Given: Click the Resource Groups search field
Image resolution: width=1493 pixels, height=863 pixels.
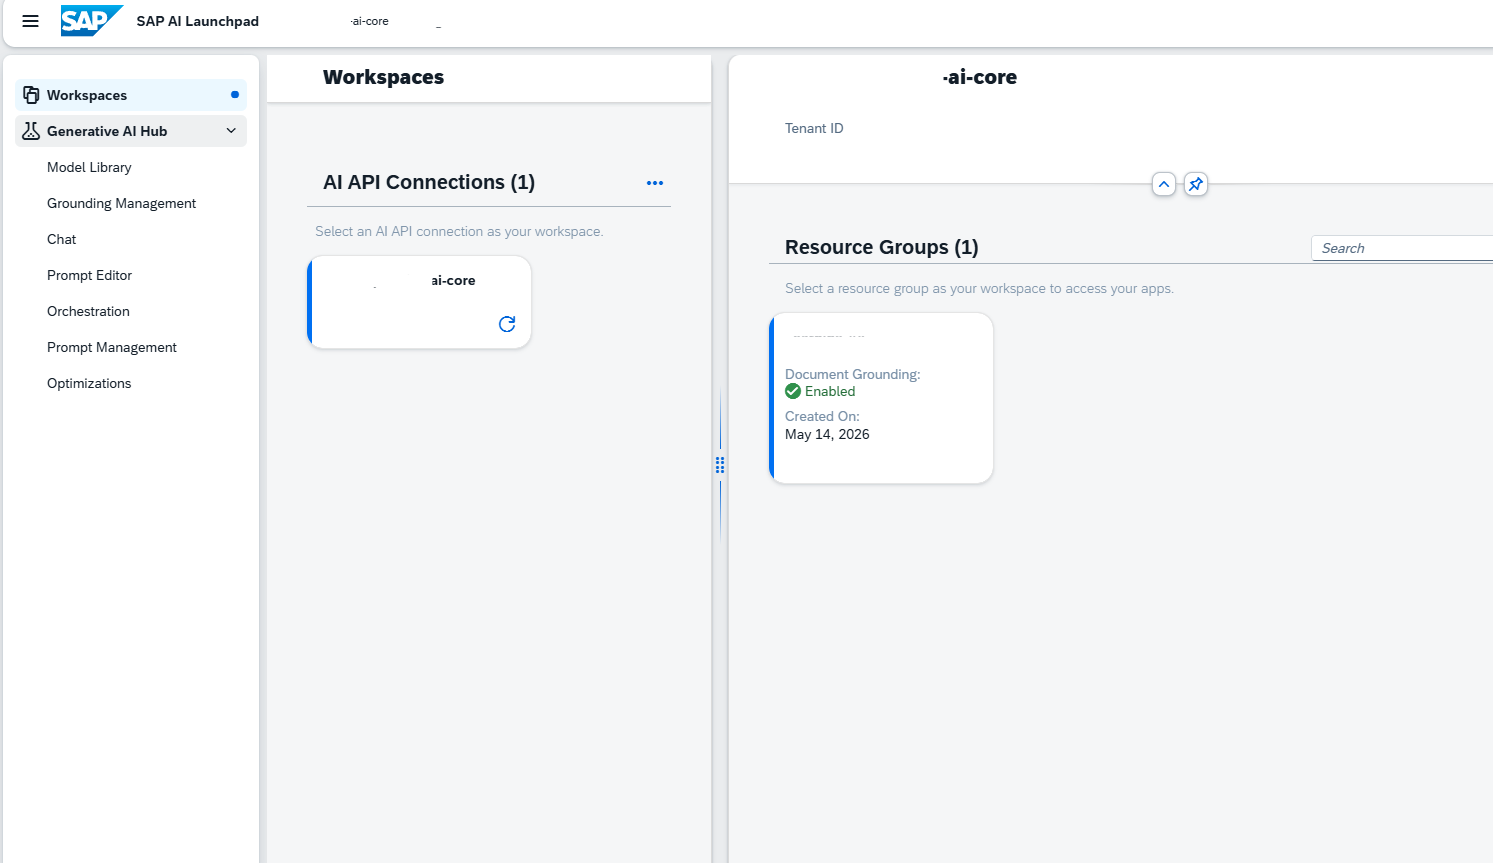Looking at the screenshot, I should click(1402, 248).
